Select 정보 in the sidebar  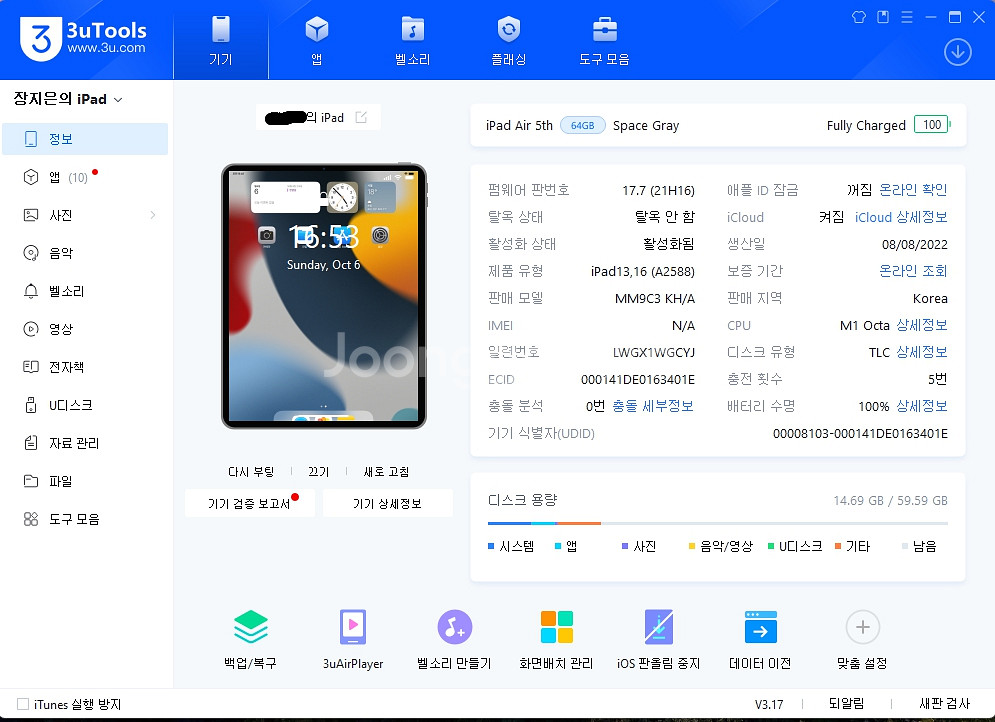pyautogui.click(x=85, y=139)
